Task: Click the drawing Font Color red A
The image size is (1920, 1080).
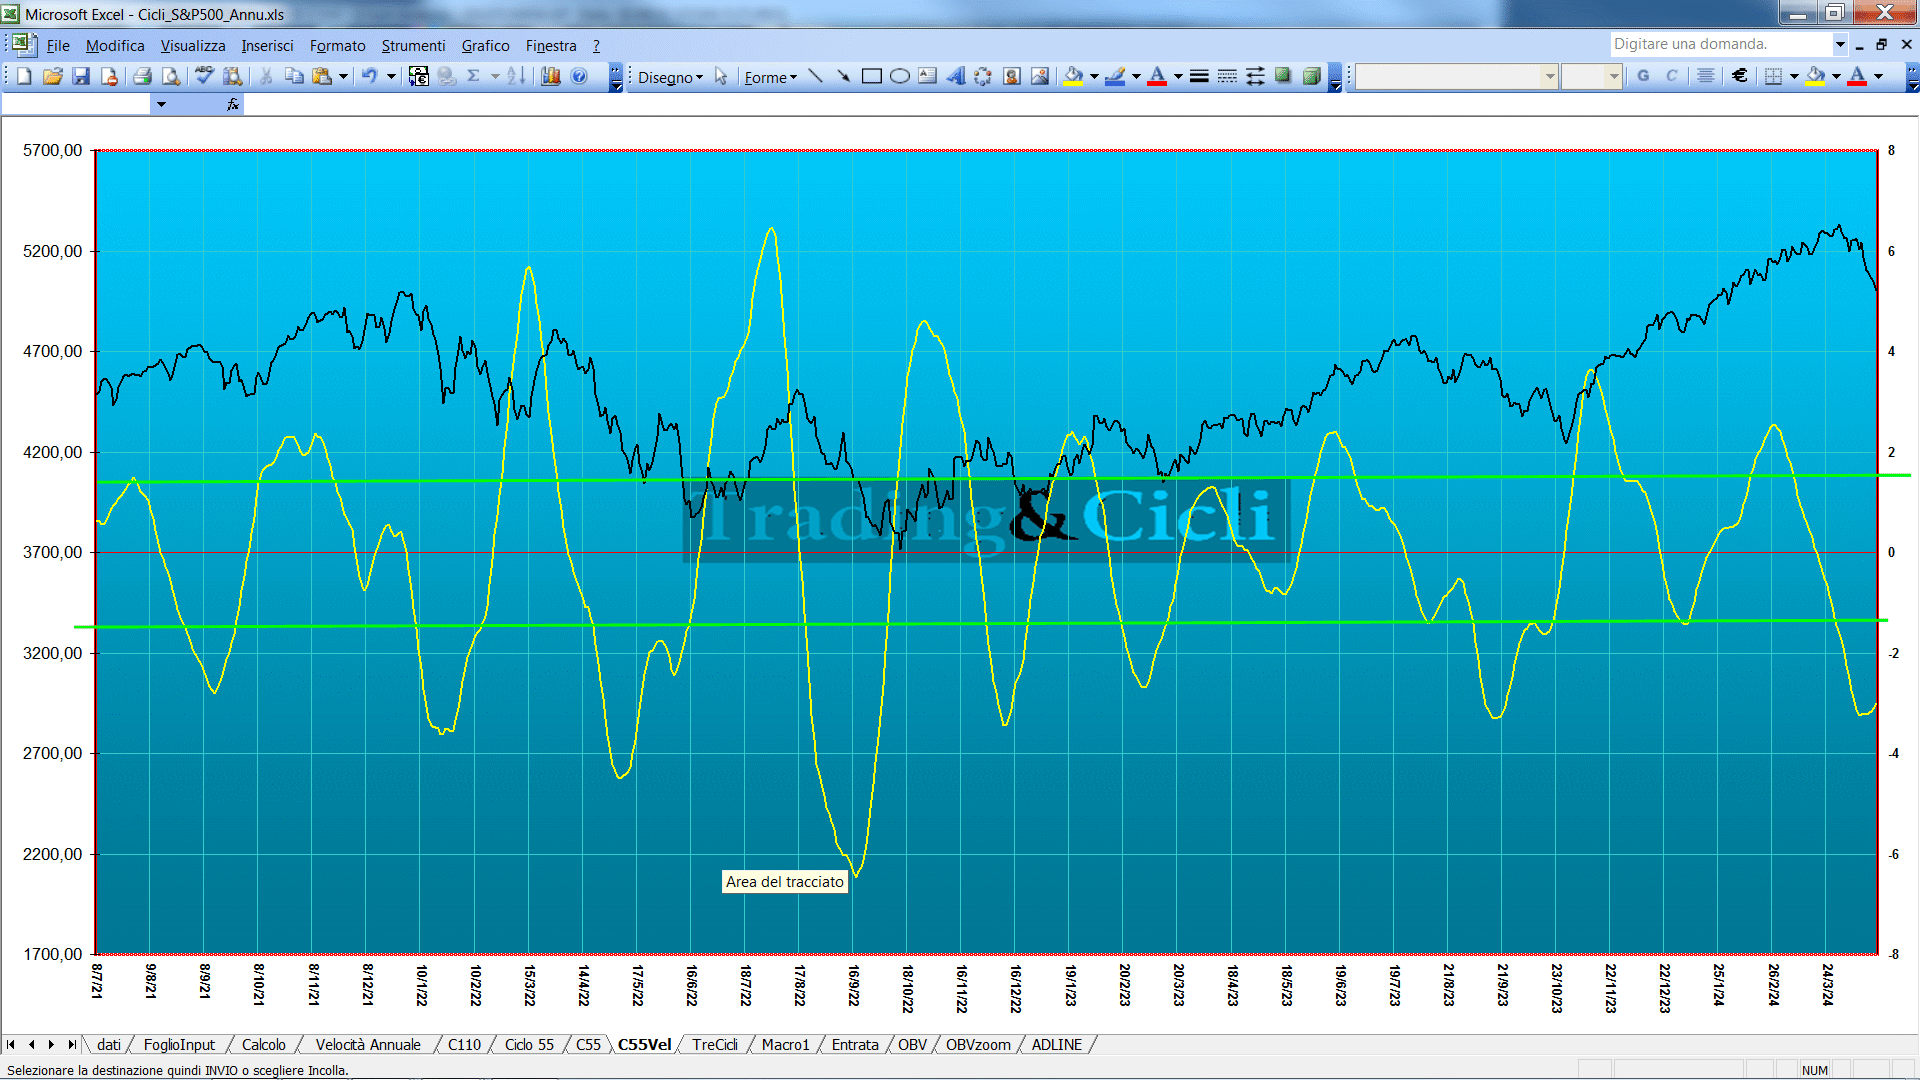Action: tap(1157, 77)
